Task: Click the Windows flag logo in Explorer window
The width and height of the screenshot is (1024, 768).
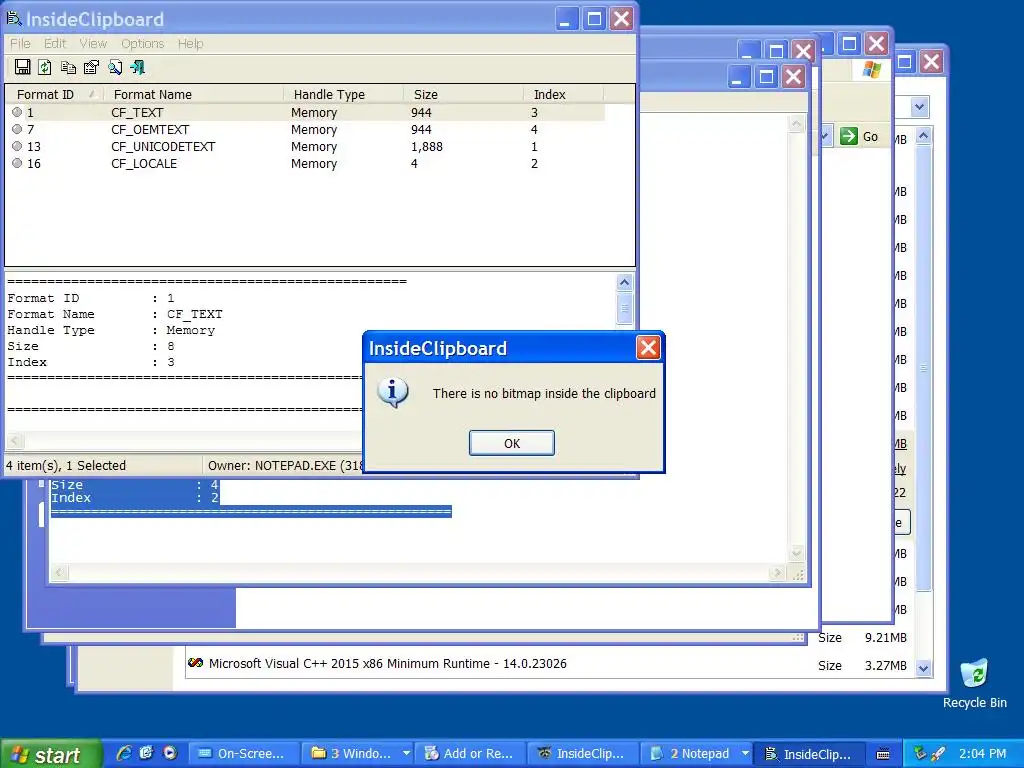Action: 871,70
